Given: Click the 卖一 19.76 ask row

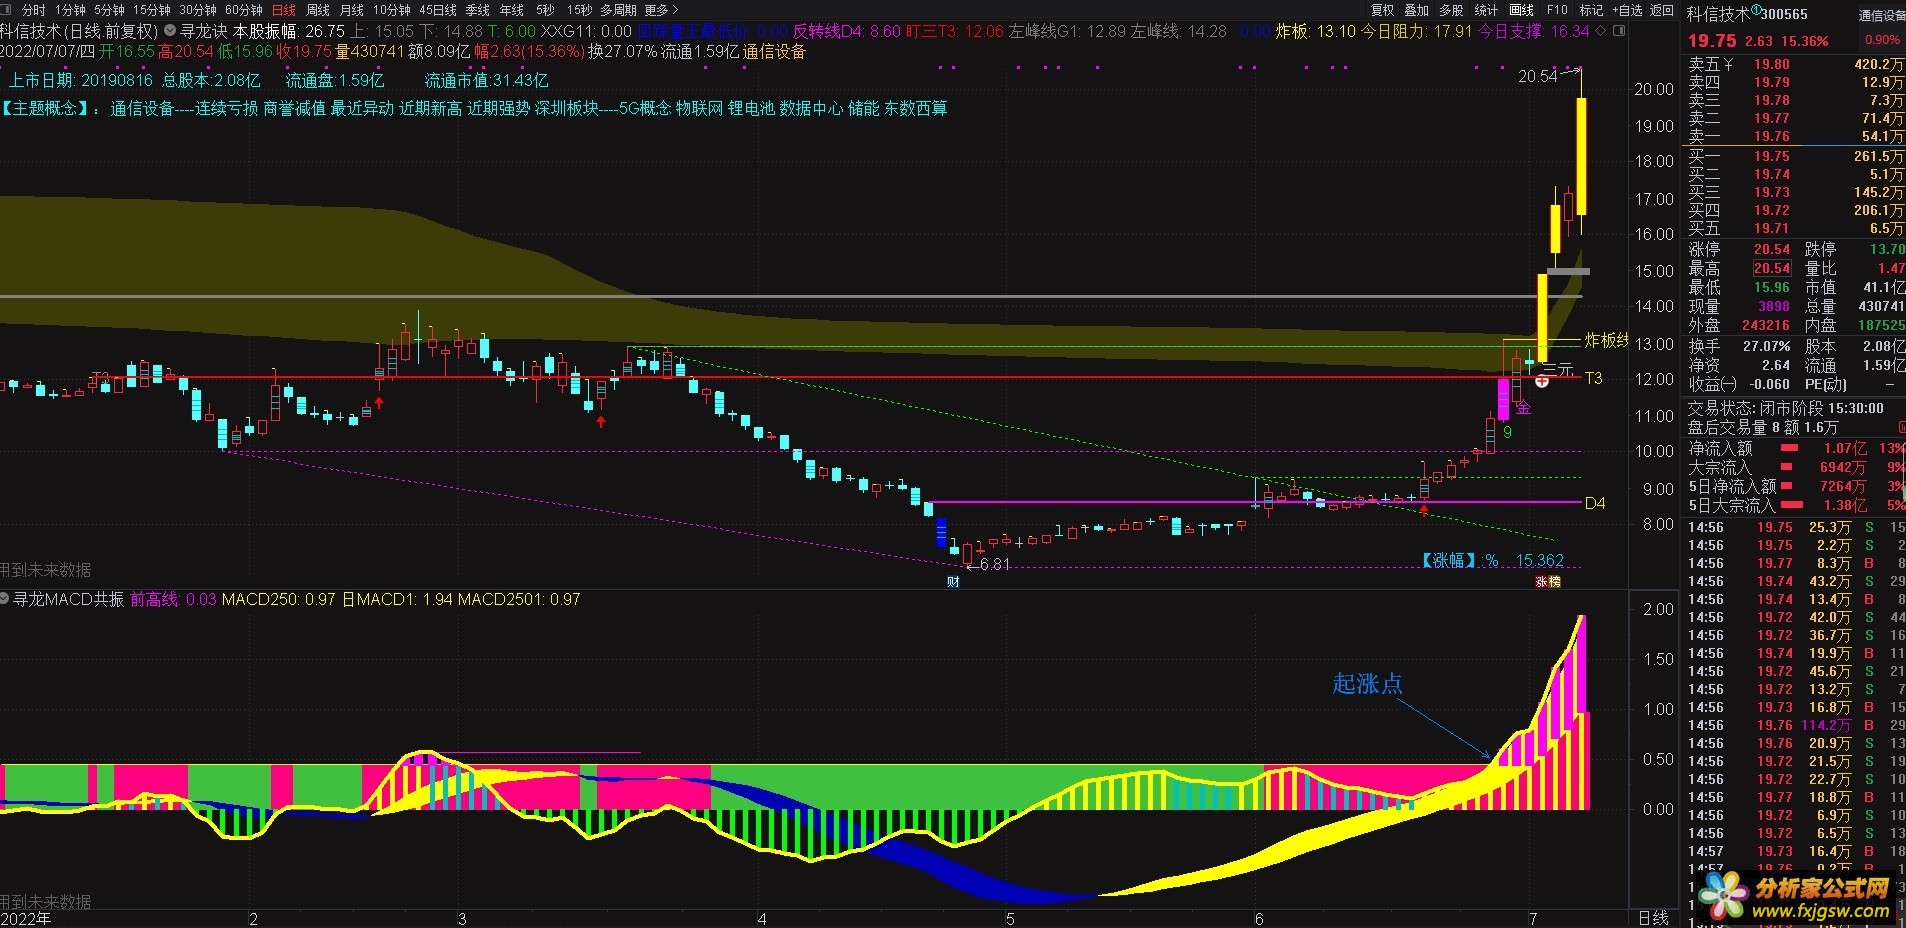Looking at the screenshot, I should [x=1796, y=136].
